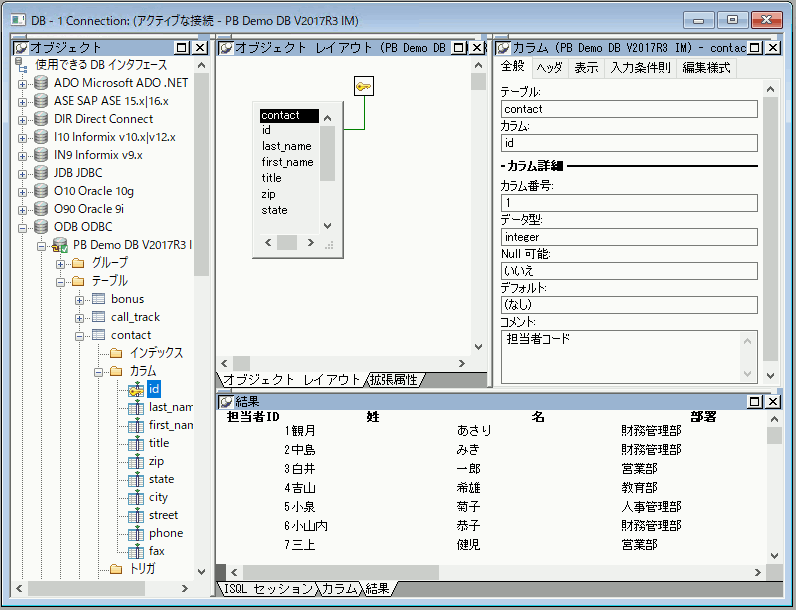Switch to the ヘッダ tab

[x=549, y=68]
